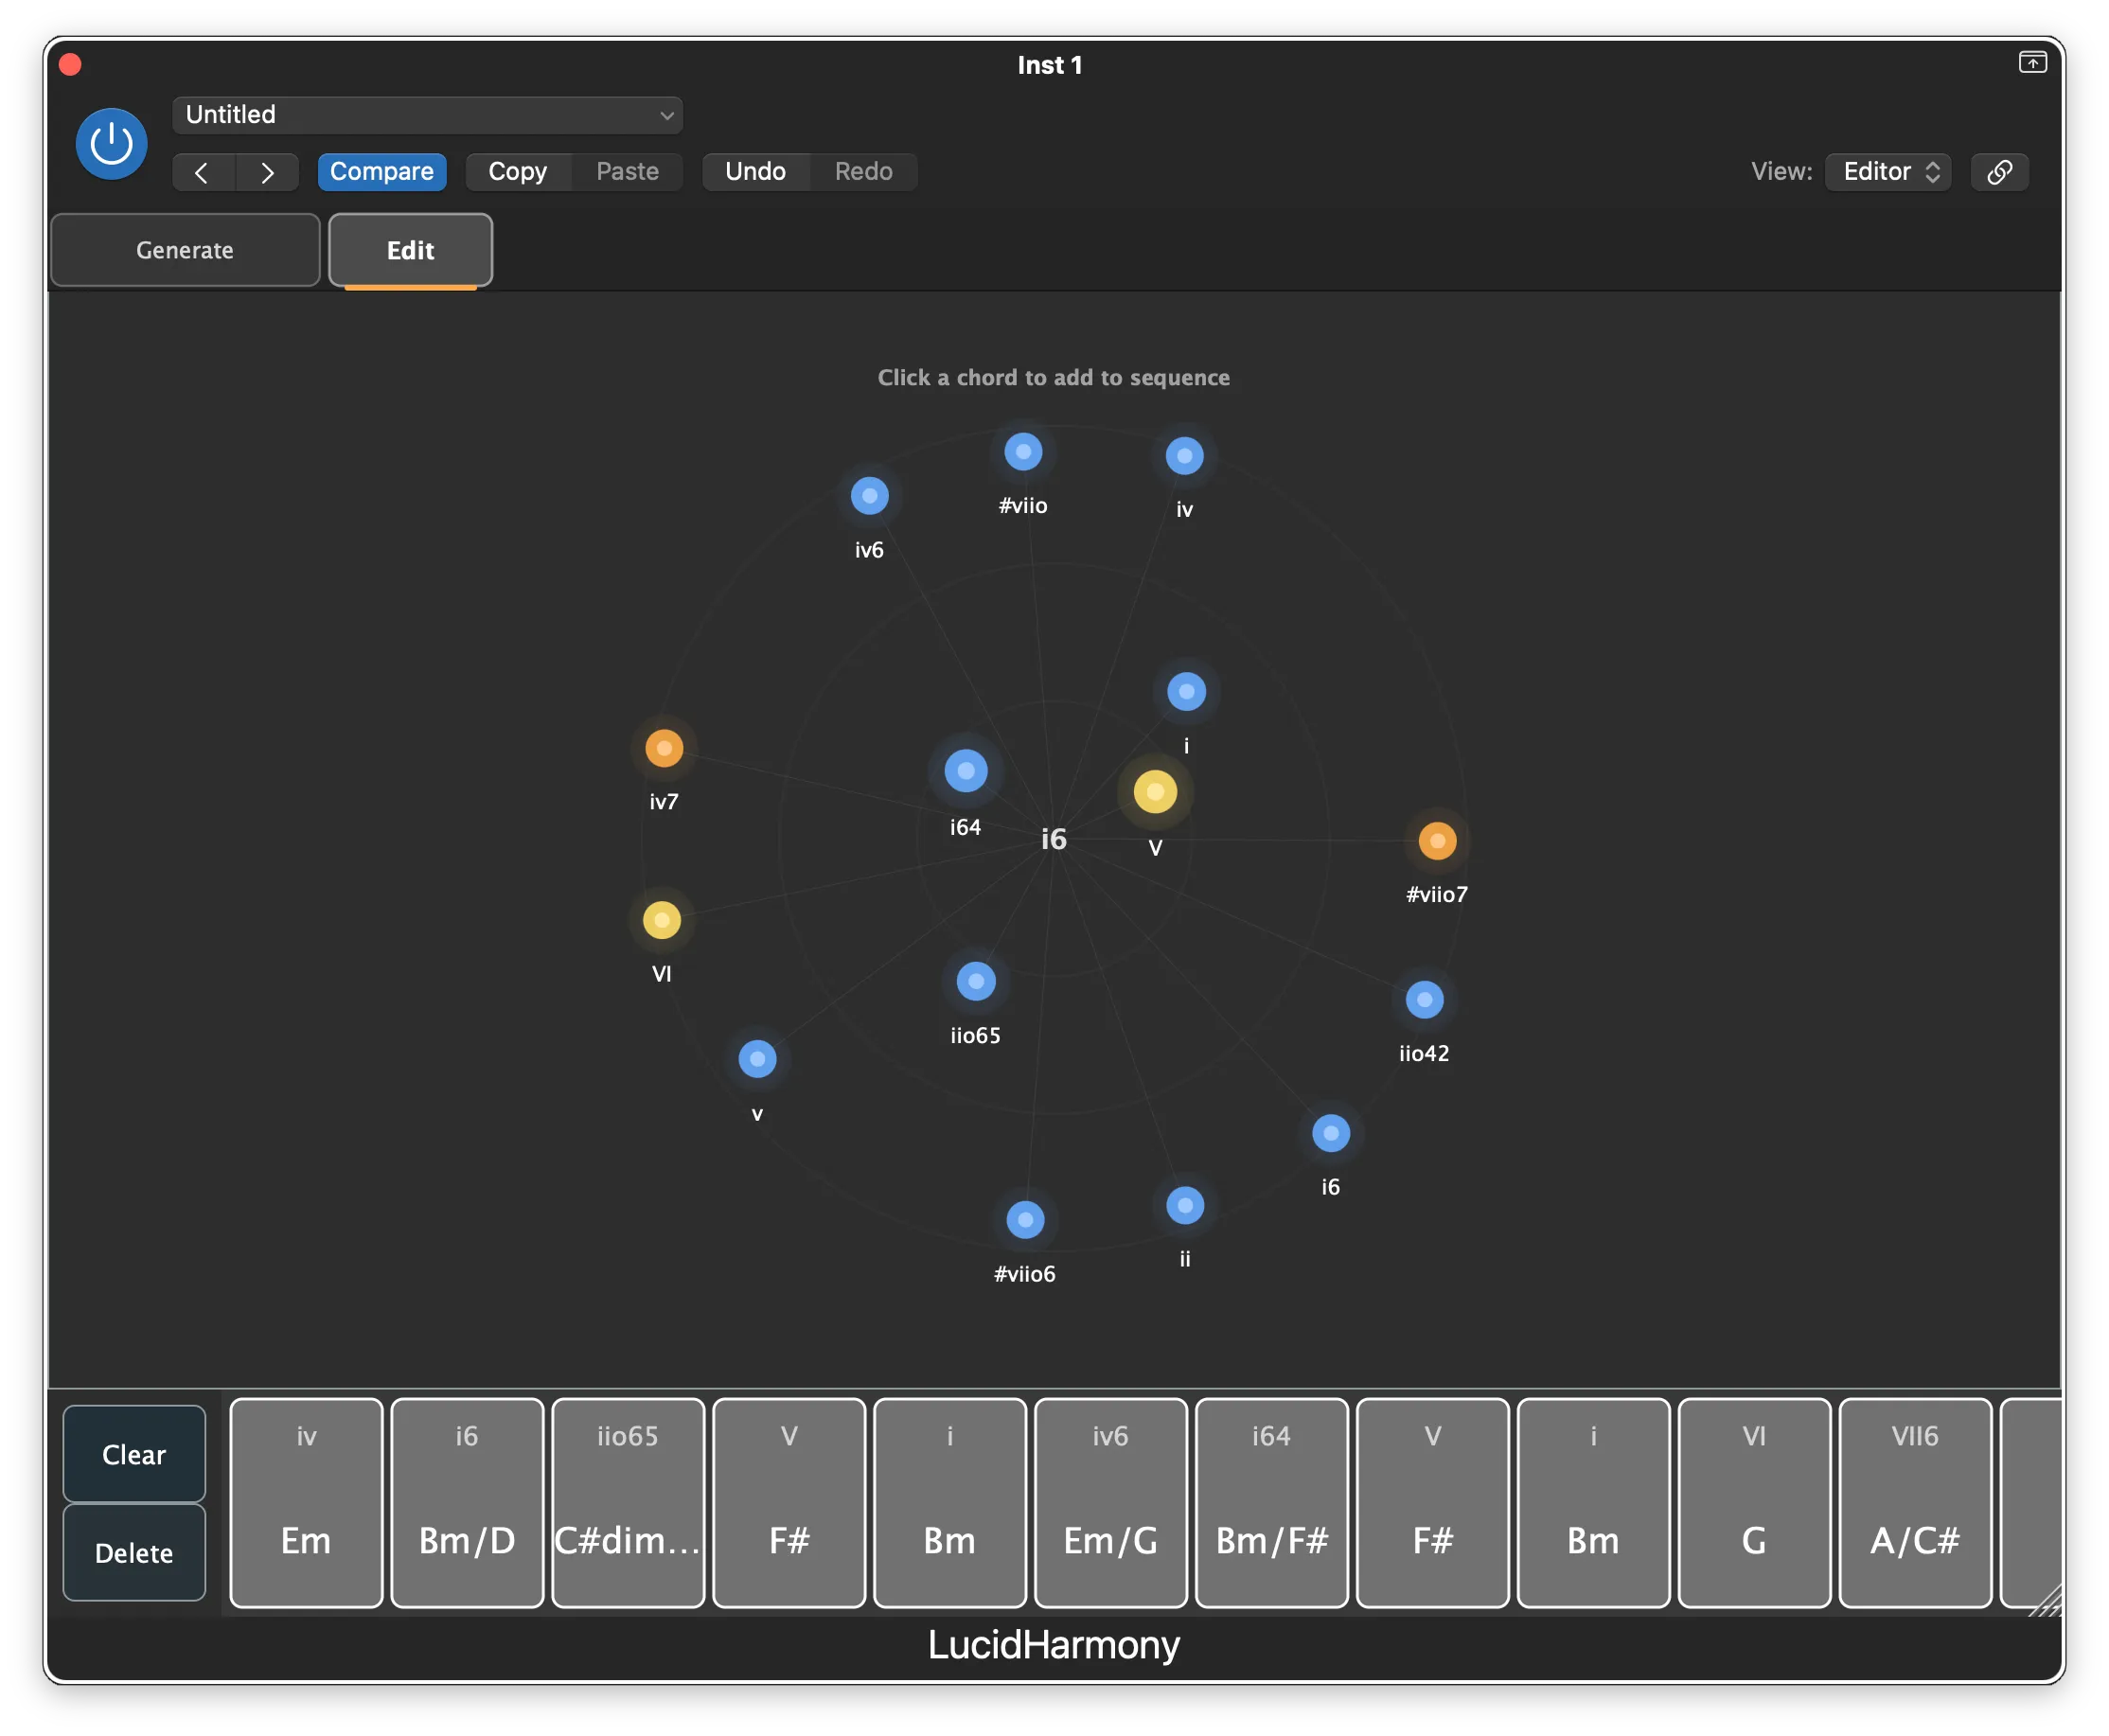Click the center i6 label
Viewport: 2109px width, 1736px height.
coord(1054,840)
